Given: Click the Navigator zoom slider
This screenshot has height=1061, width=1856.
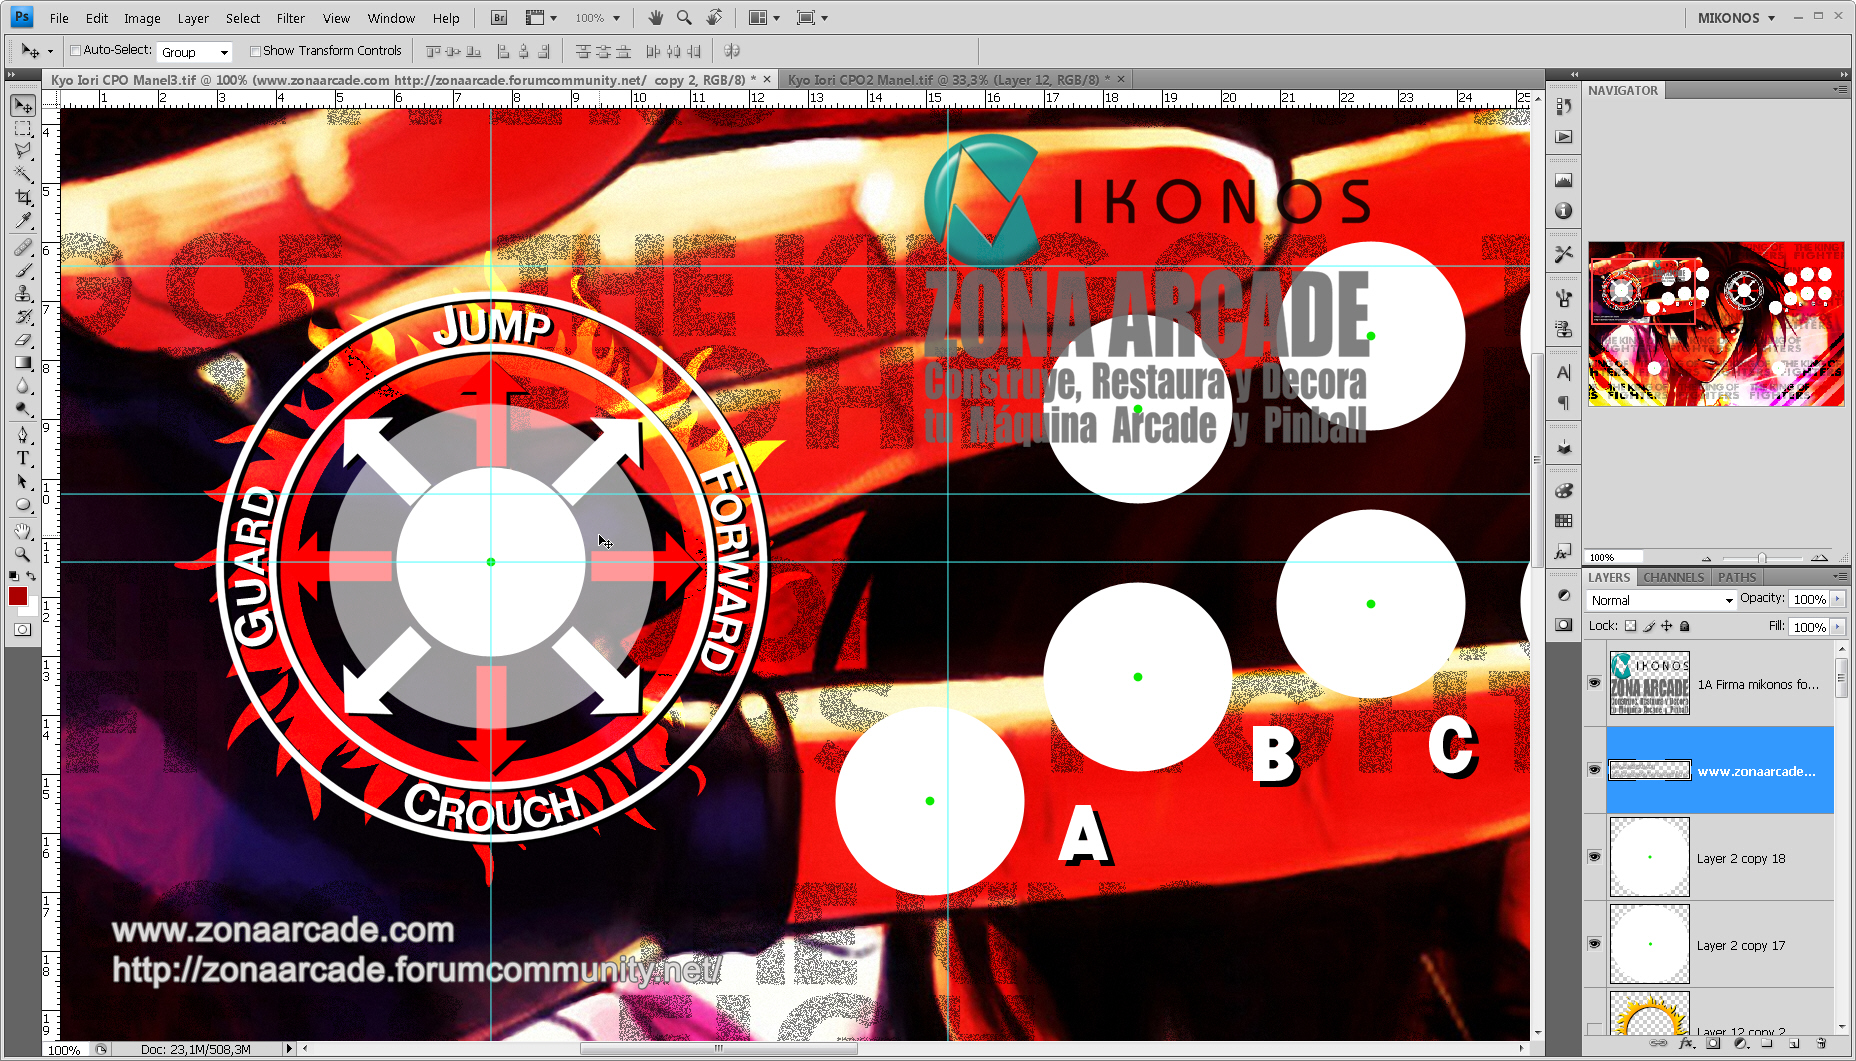Looking at the screenshot, I should coord(1762,558).
